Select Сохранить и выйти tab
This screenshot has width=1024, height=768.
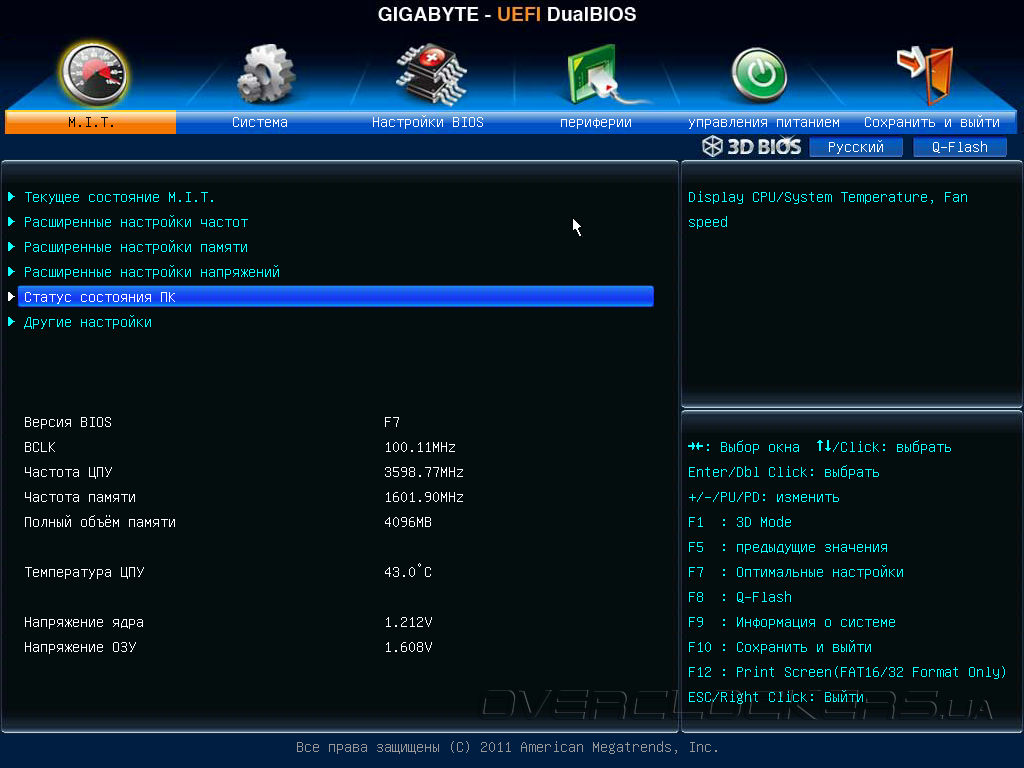click(932, 122)
